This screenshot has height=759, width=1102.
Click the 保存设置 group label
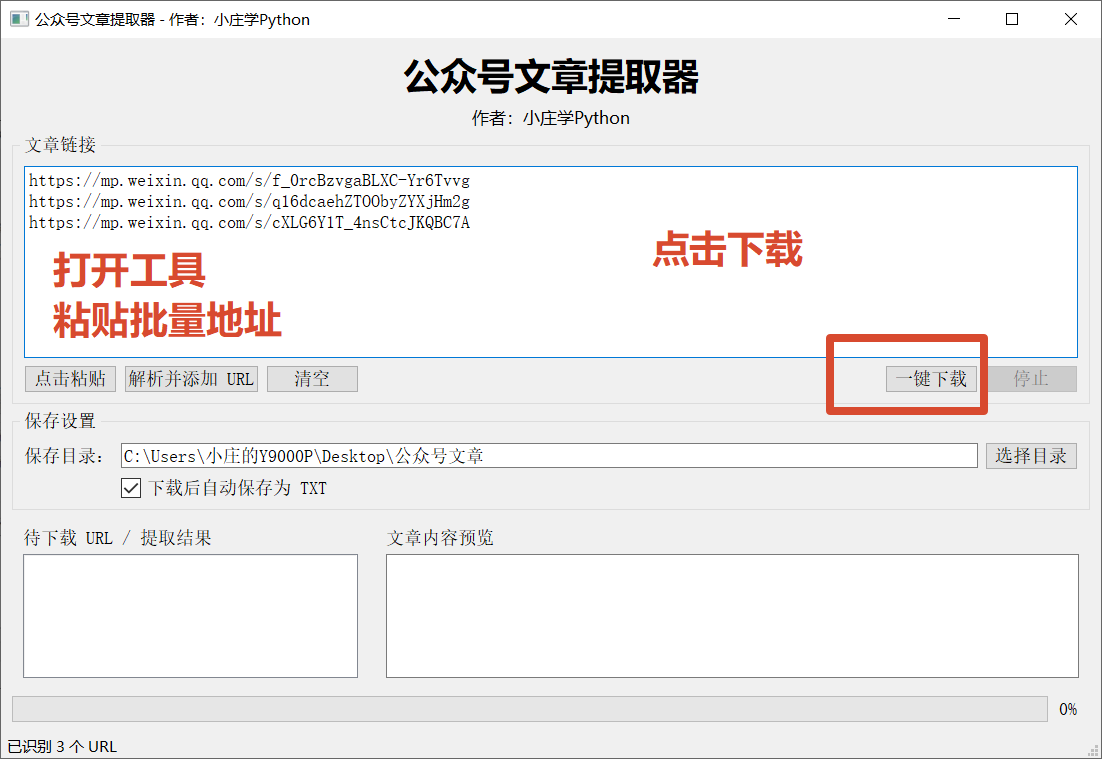point(60,421)
